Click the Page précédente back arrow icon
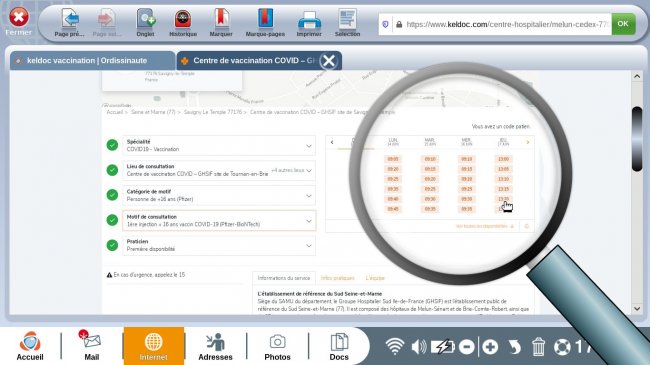 [70, 19]
